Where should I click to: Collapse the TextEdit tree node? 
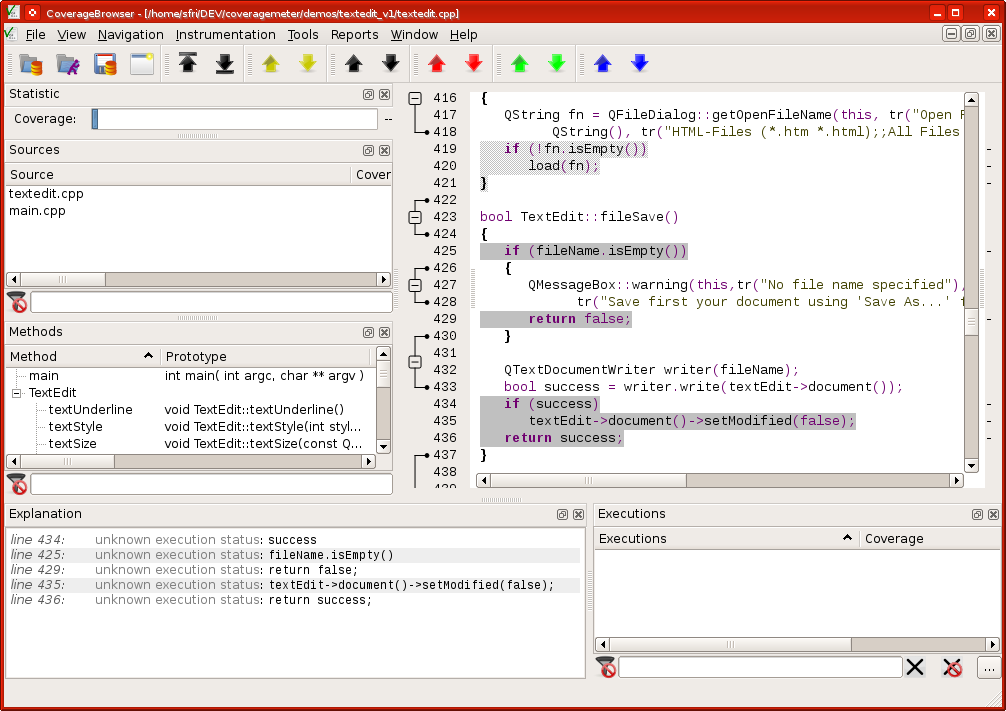pyautogui.click(x=17, y=393)
